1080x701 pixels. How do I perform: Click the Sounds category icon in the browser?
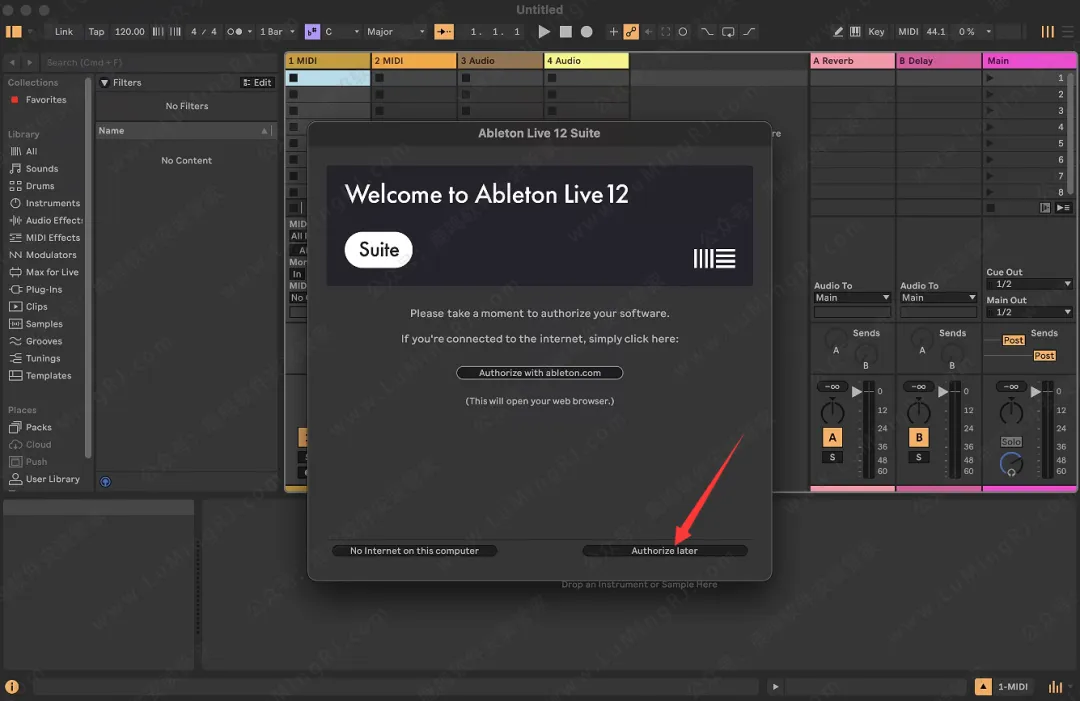click(16, 169)
